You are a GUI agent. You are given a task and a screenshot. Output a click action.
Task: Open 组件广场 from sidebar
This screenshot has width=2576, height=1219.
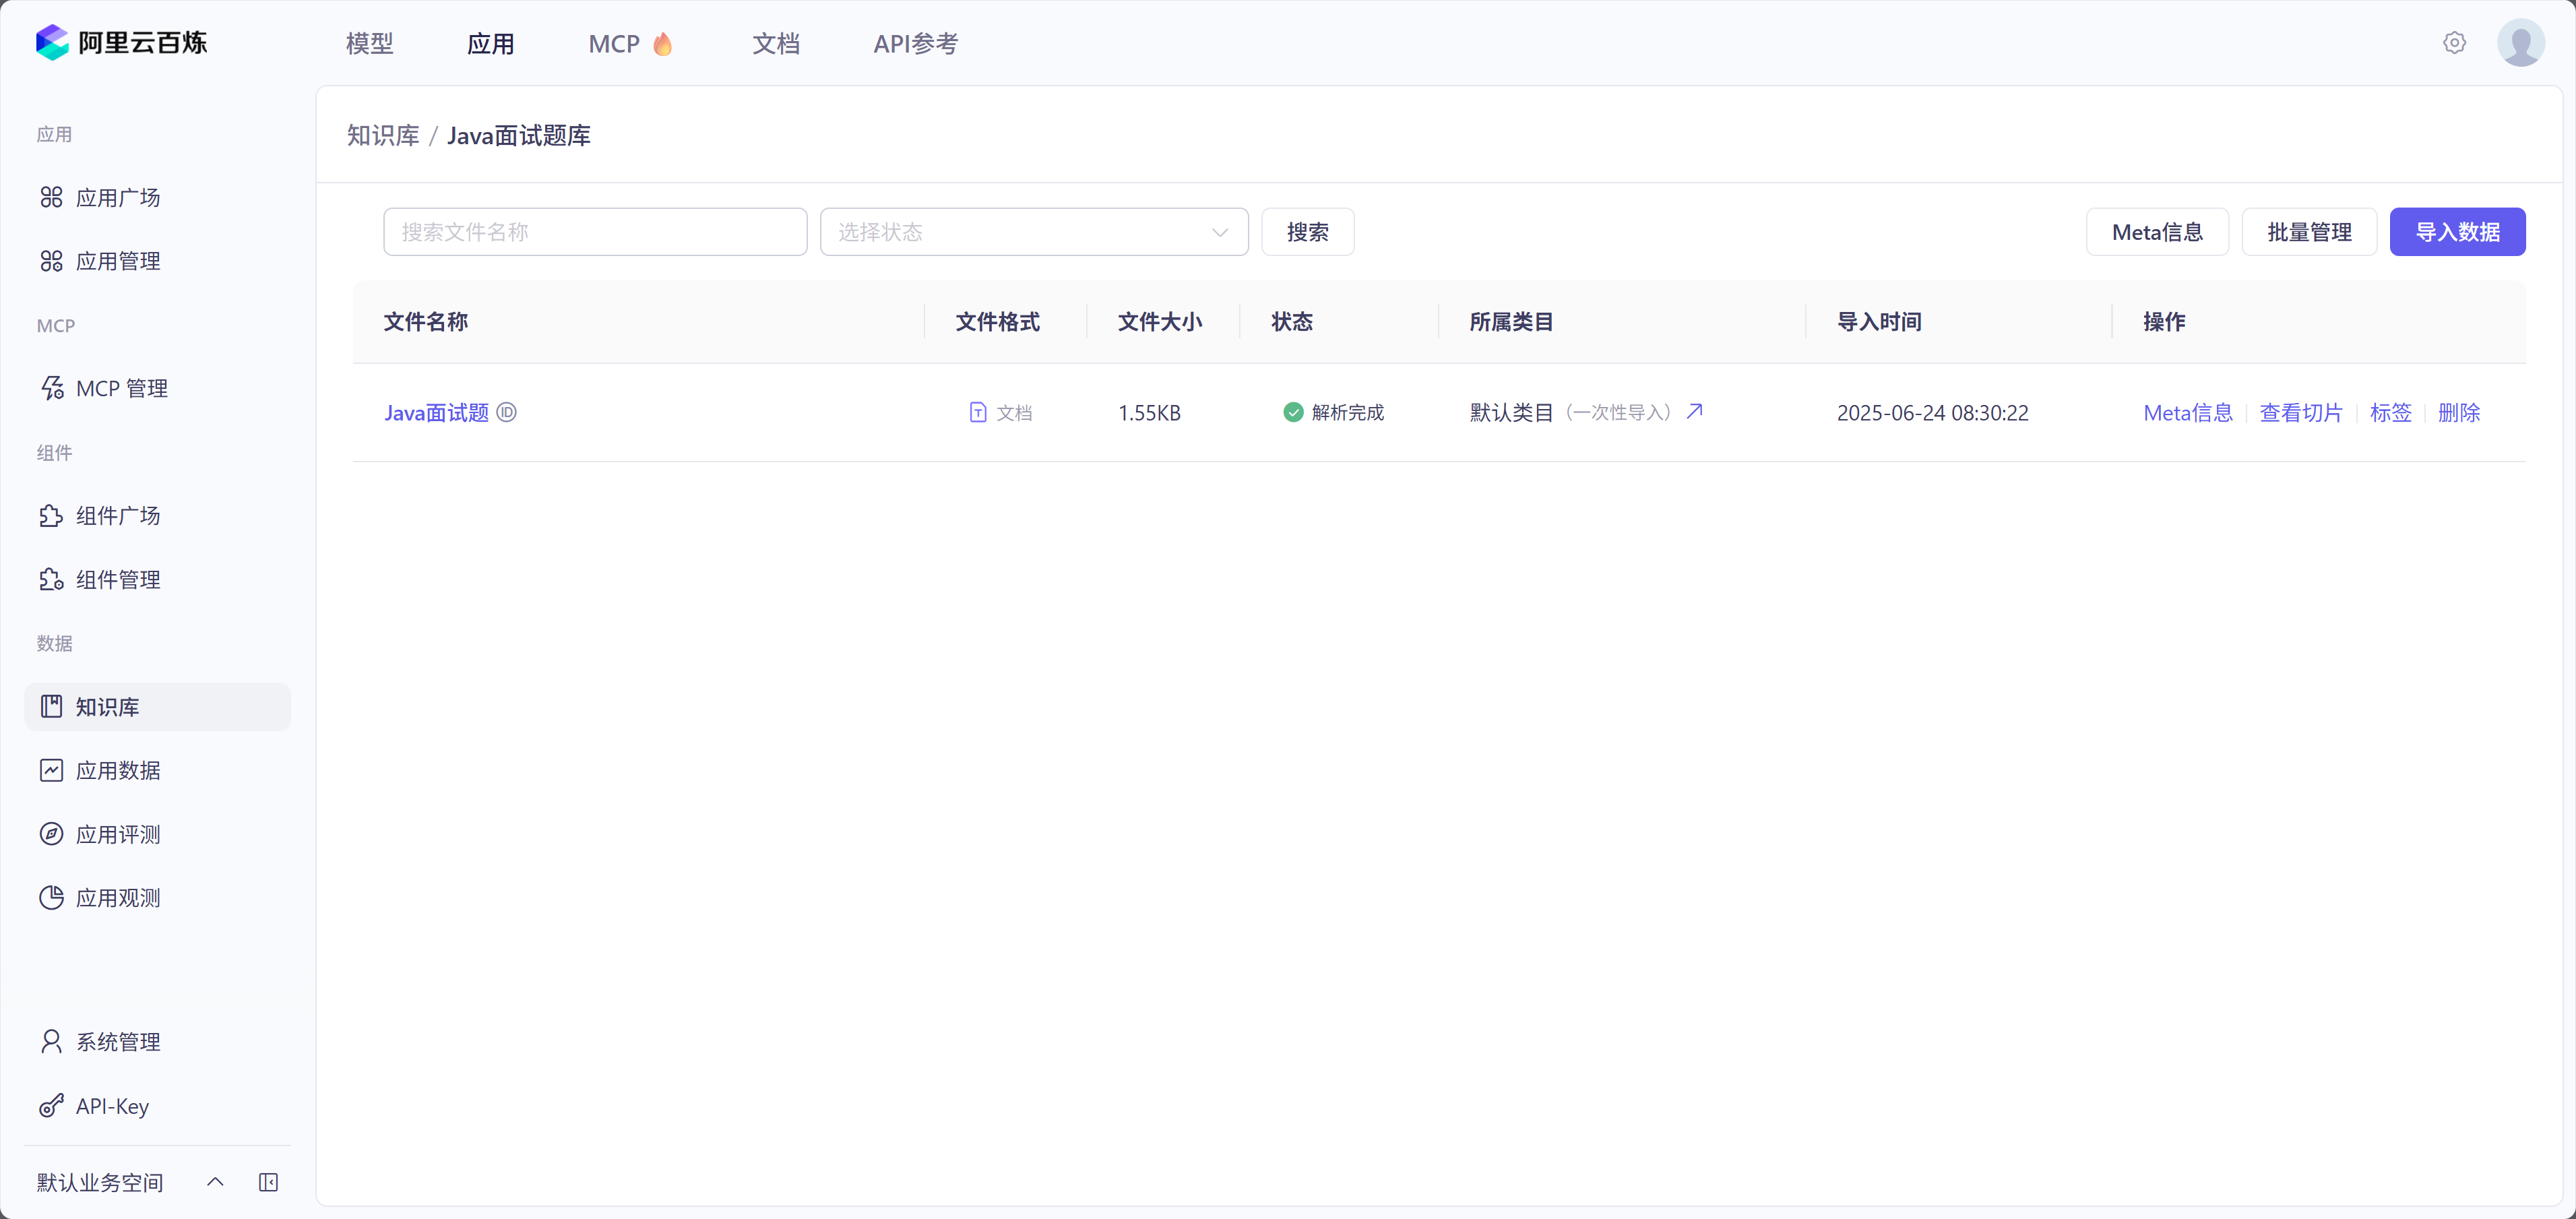[118, 516]
